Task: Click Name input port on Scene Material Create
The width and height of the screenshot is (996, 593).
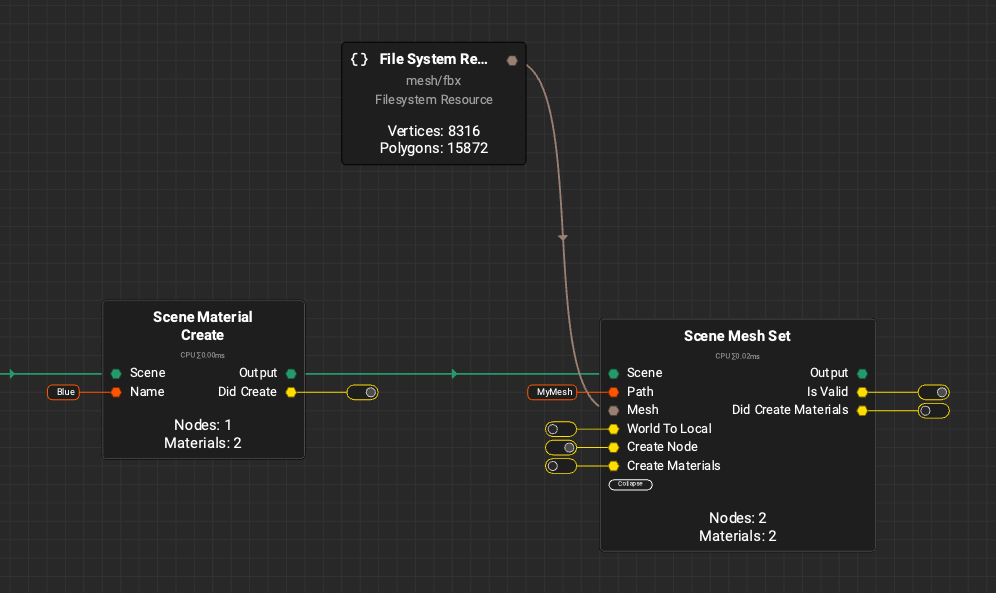Action: 116,392
